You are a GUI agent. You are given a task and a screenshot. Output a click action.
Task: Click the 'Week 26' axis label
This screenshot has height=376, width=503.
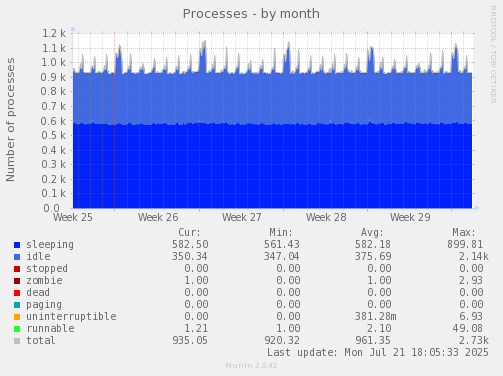[158, 217]
